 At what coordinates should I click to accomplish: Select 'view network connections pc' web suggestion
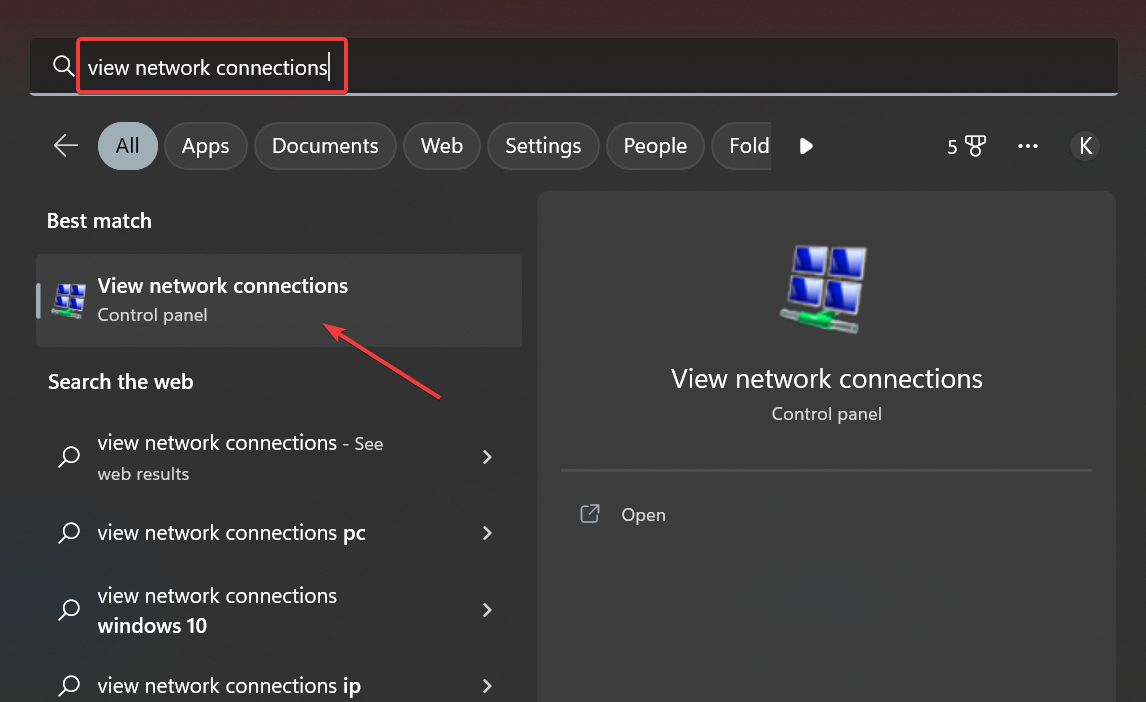(279, 533)
